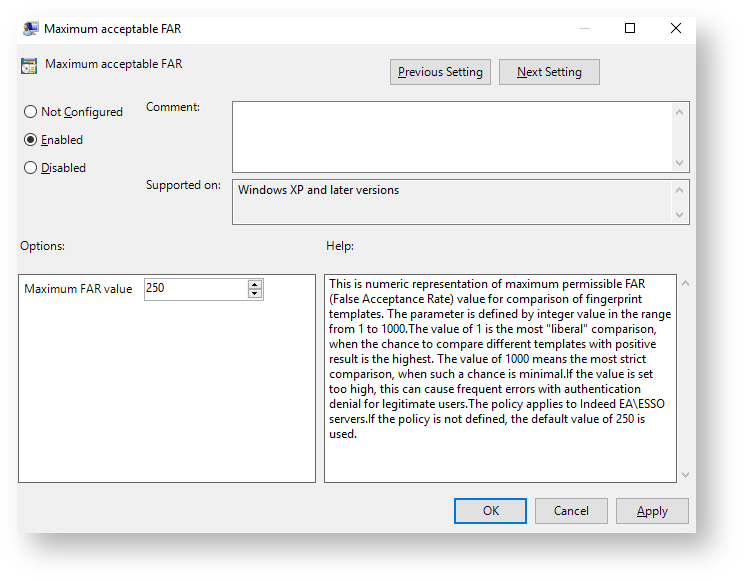Click the policy setting icon beside the heading
The image size is (744, 581).
[x=29, y=65]
